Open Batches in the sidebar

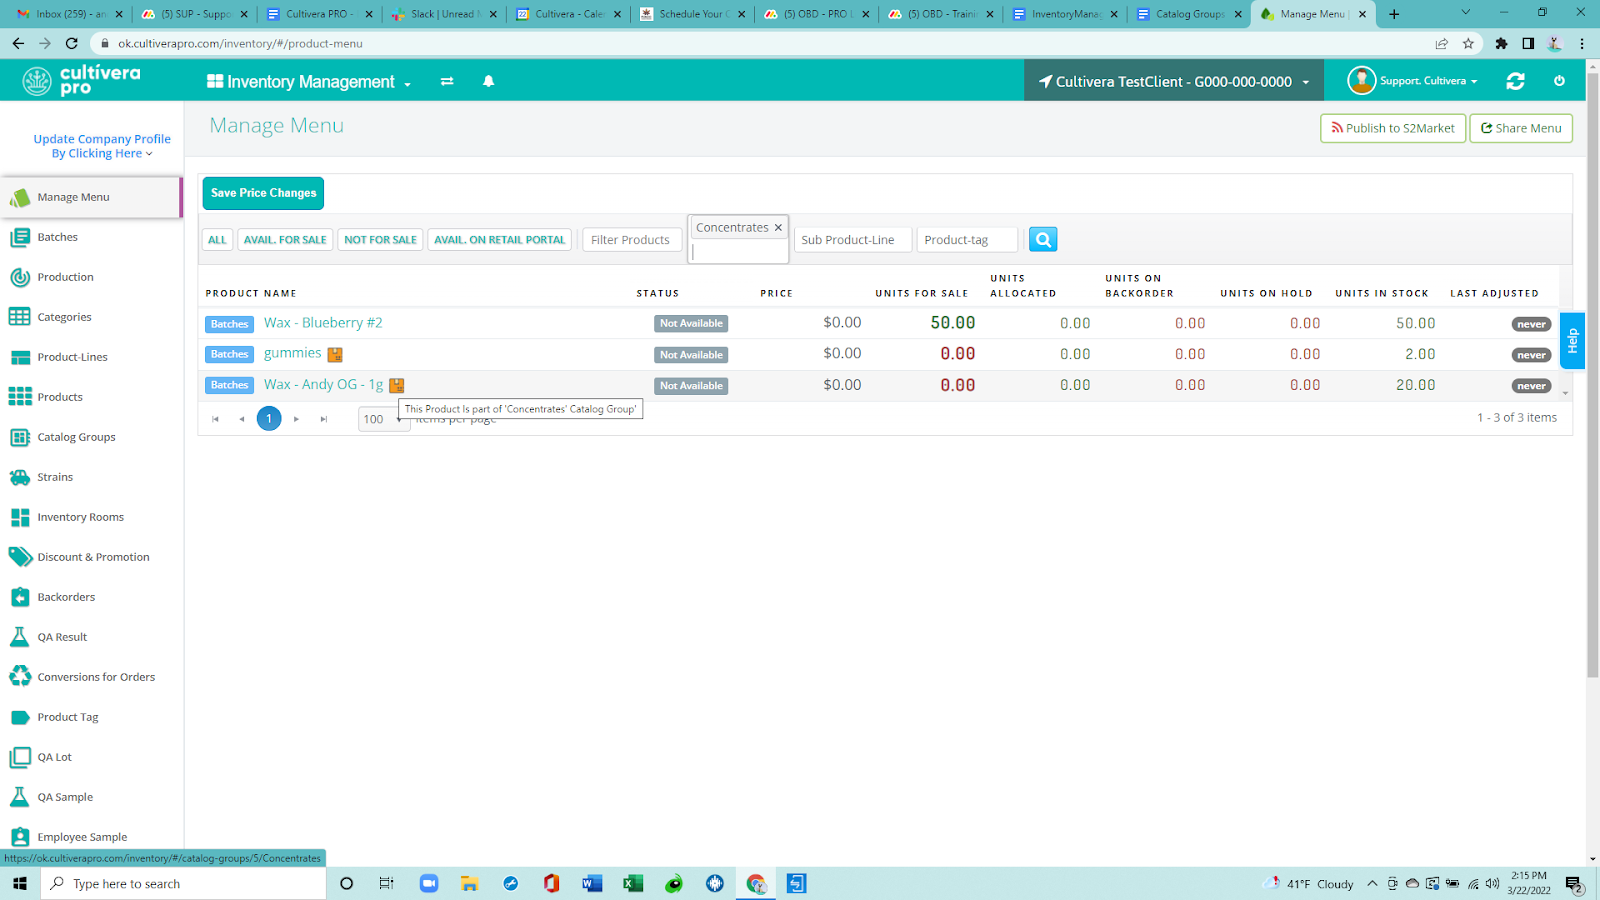57,237
